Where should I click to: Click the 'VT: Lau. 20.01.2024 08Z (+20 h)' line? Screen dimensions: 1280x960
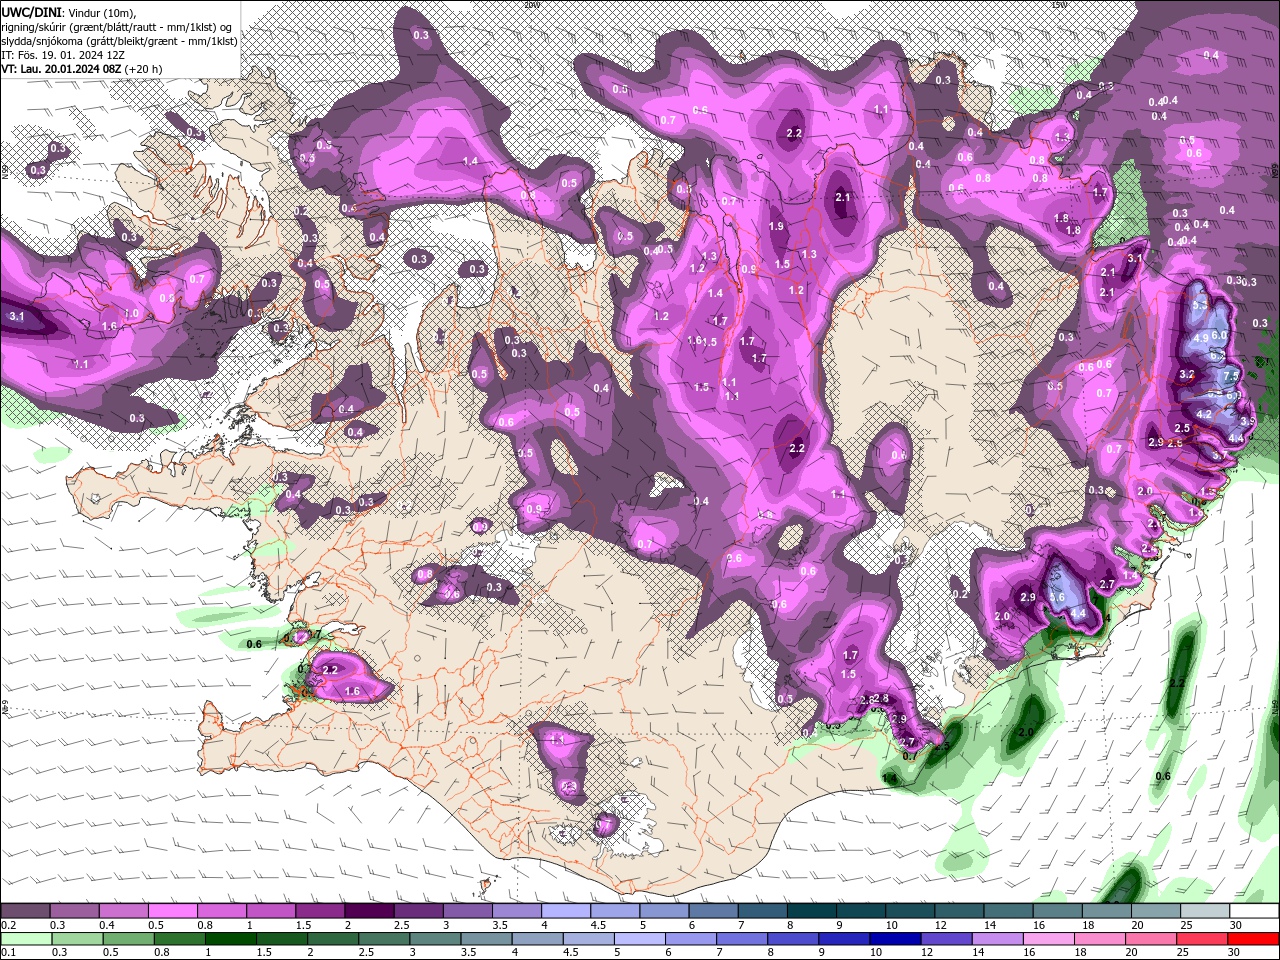pos(81,69)
